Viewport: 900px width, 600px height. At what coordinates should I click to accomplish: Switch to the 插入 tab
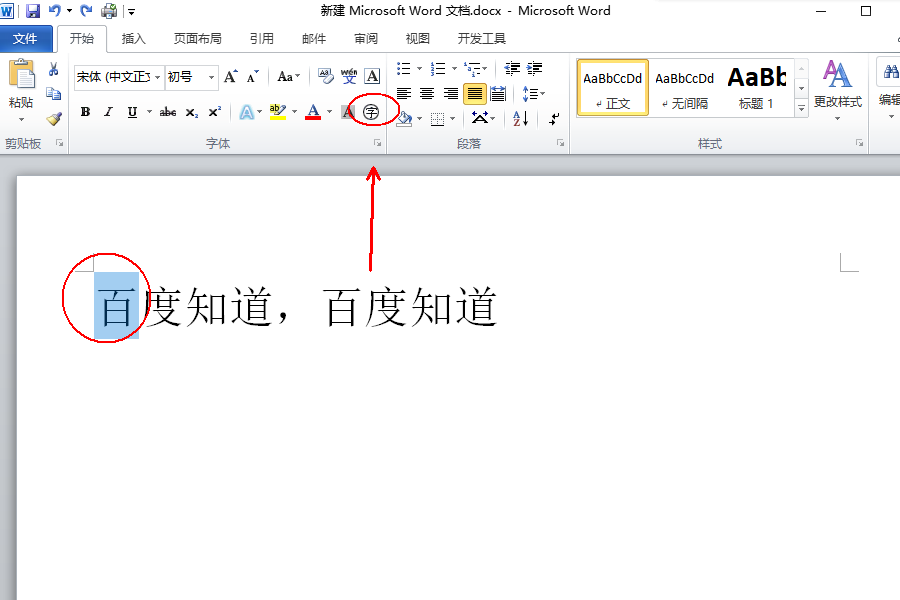point(133,38)
